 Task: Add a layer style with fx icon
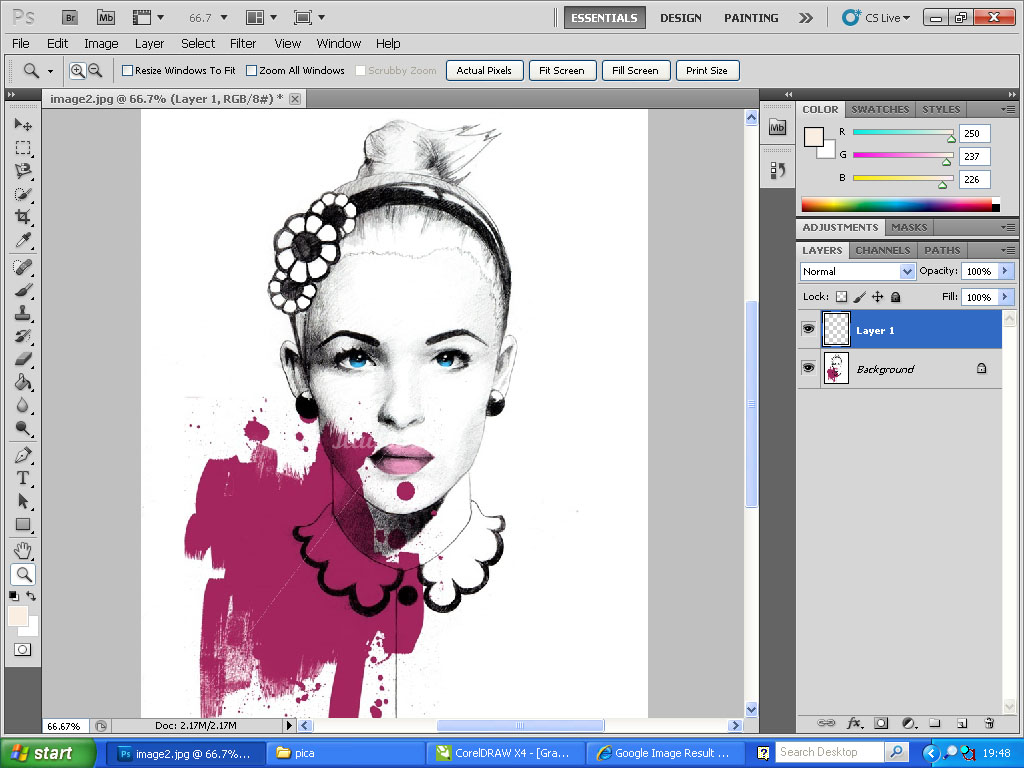coord(854,723)
